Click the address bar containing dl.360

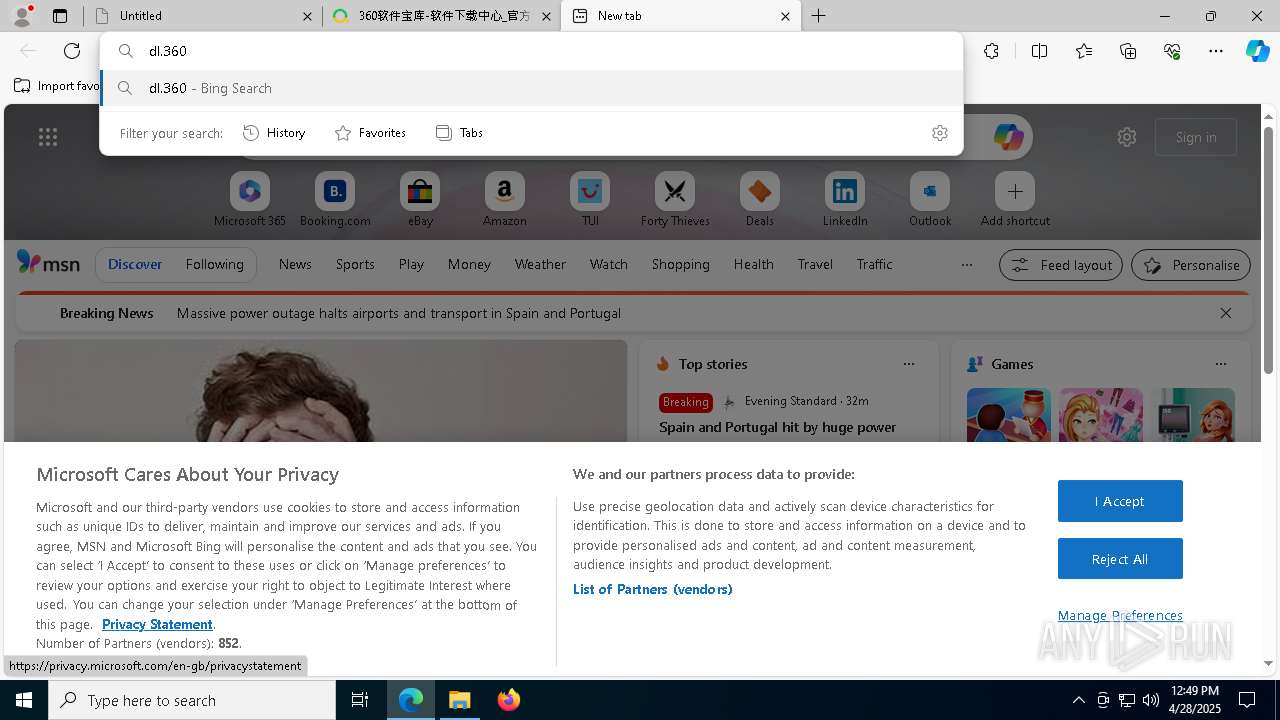click(x=531, y=51)
